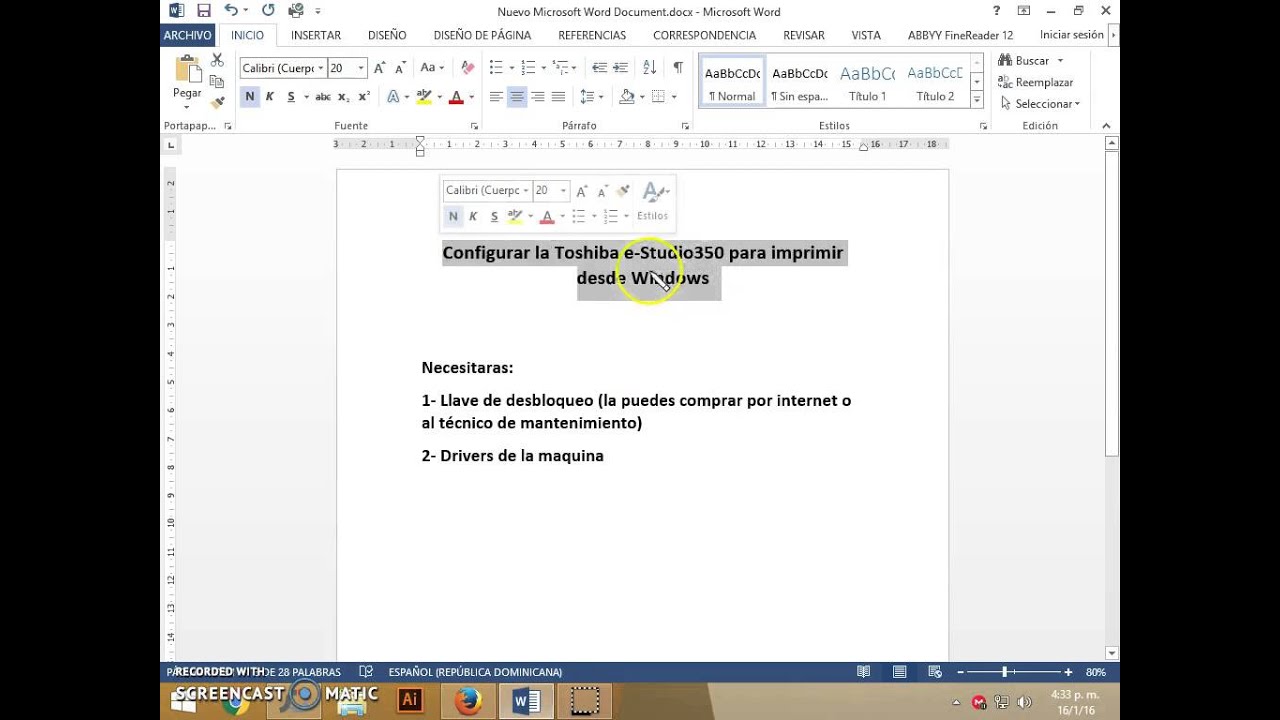Select the Format Painter brush in ribbon
Screen dimensions: 1280x720
tap(217, 102)
